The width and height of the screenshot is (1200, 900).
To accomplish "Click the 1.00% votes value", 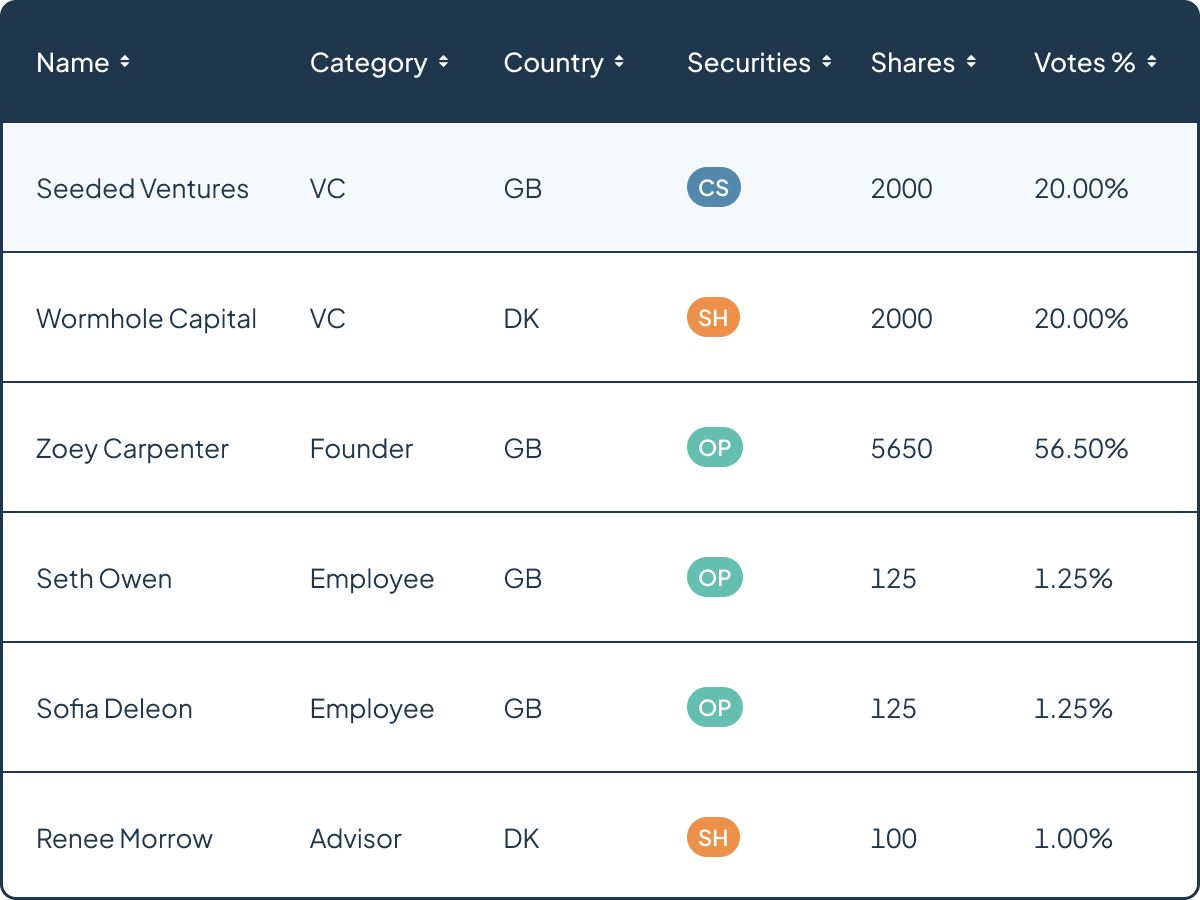I will pos(1074,839).
